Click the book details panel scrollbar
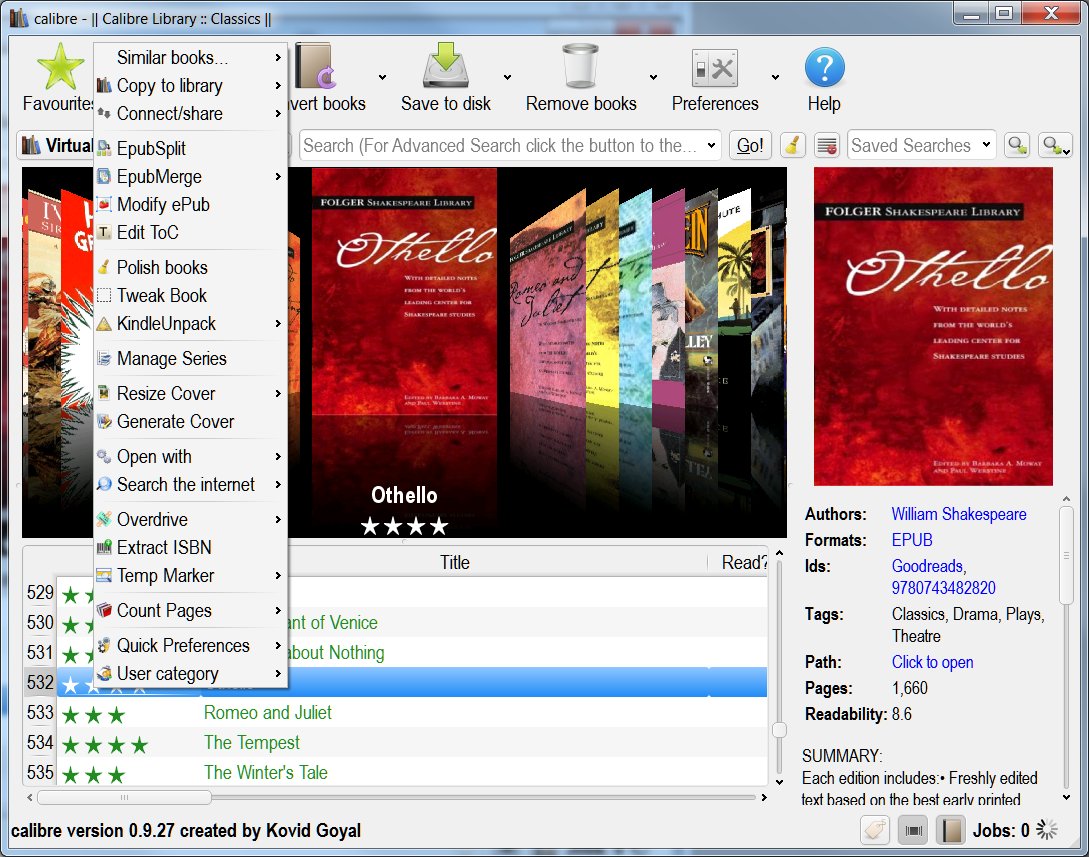This screenshot has width=1089, height=857. tap(1066, 556)
